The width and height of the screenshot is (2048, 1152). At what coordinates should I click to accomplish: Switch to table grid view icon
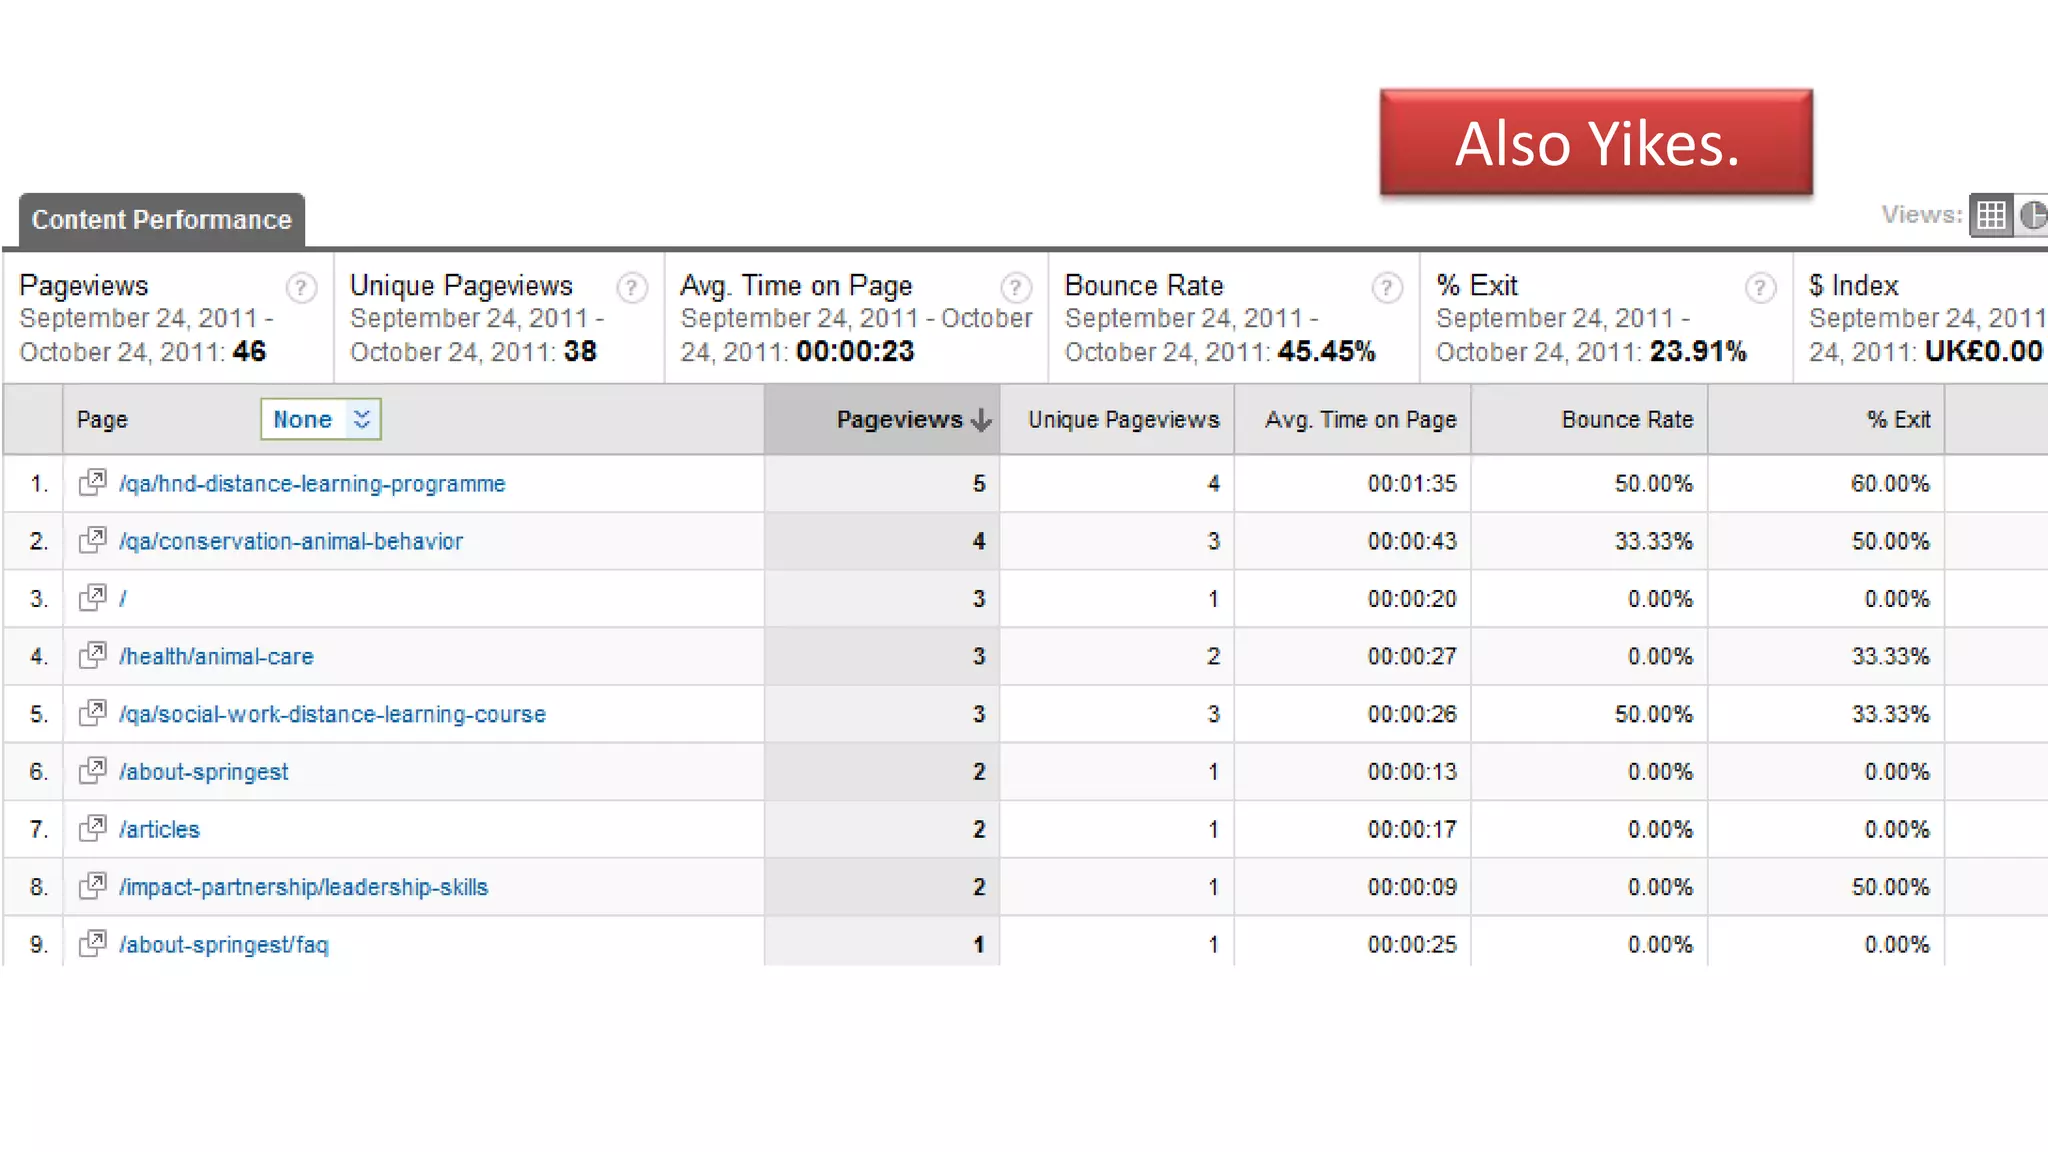1990,215
